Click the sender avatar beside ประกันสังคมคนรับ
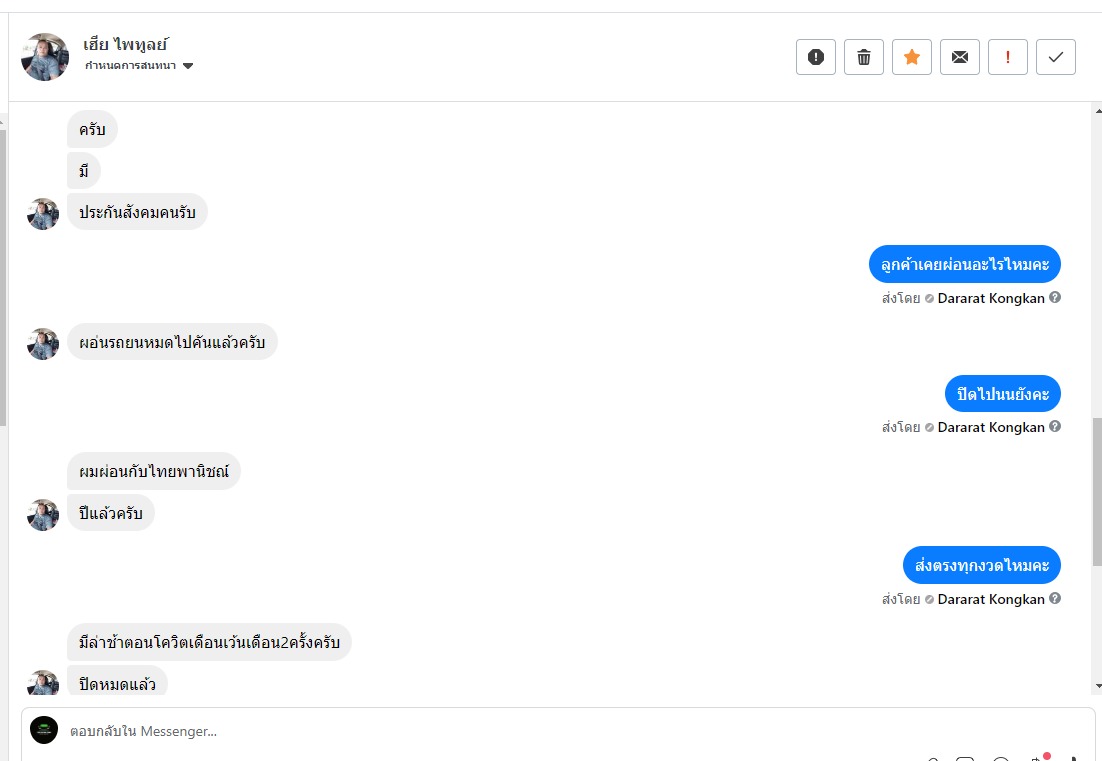 pos(43,213)
